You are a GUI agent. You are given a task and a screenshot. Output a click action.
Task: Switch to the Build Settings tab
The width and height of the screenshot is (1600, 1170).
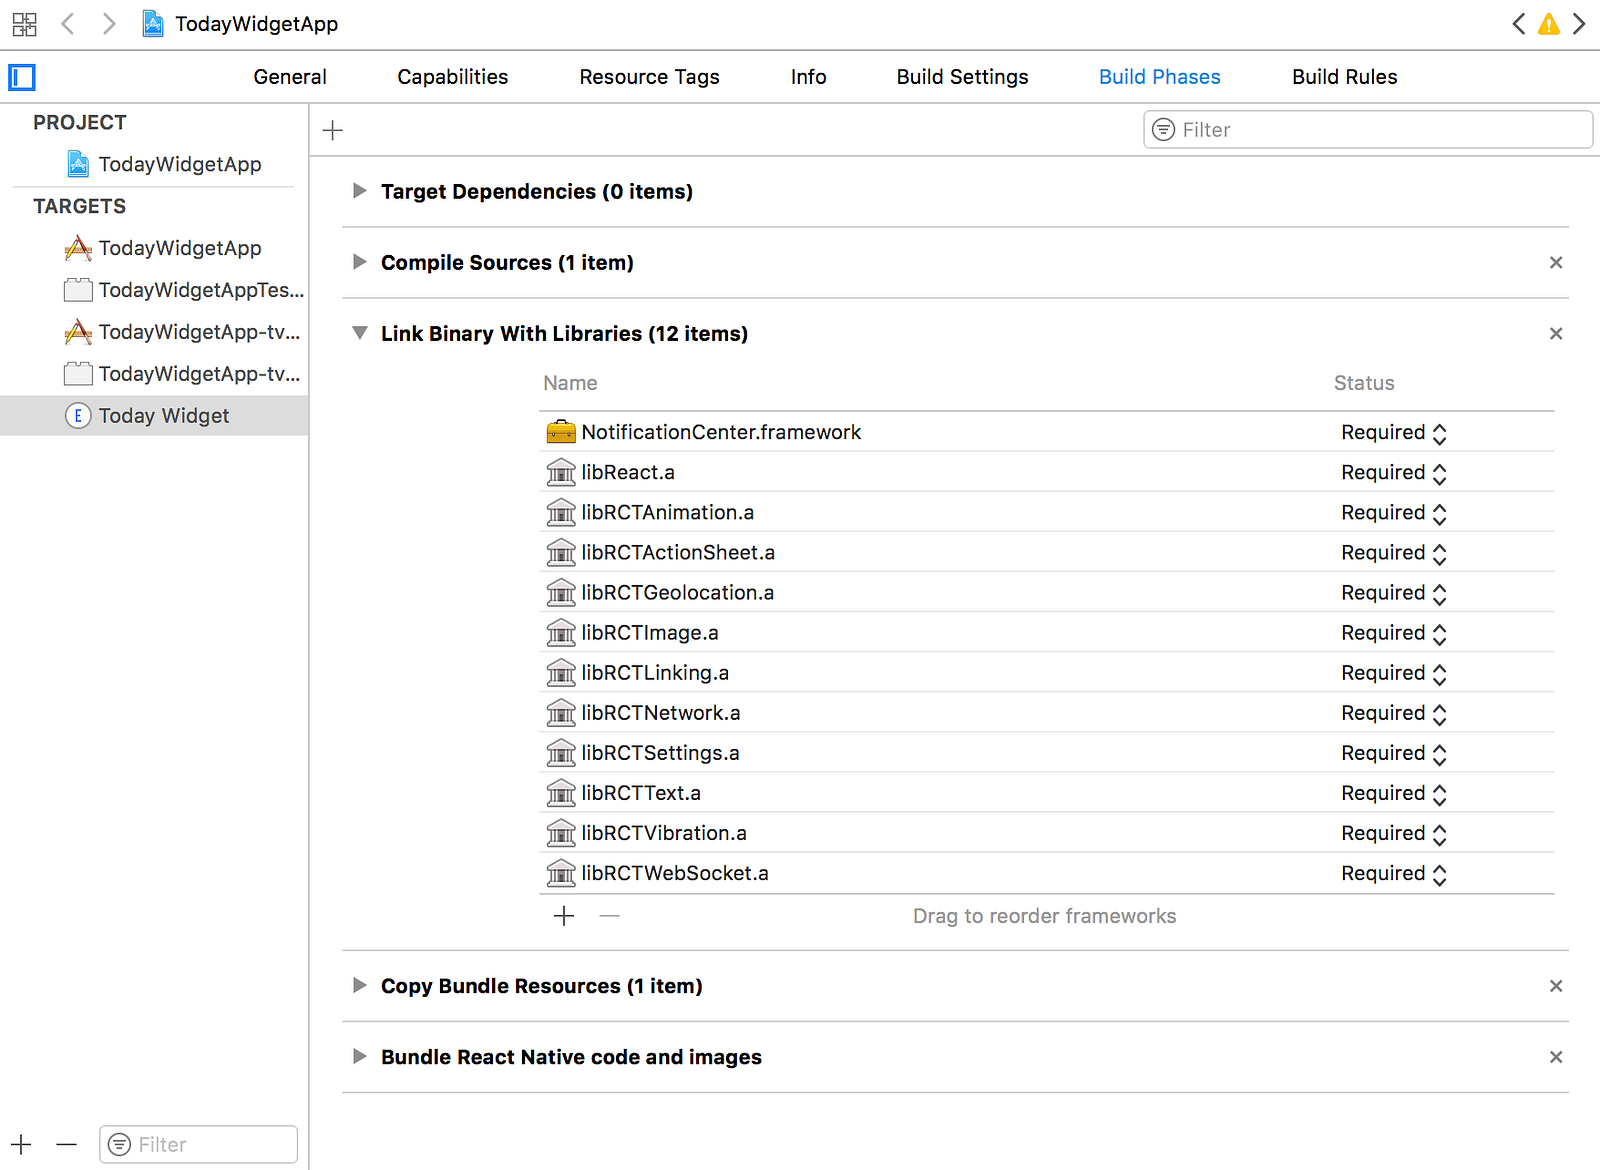[962, 77]
